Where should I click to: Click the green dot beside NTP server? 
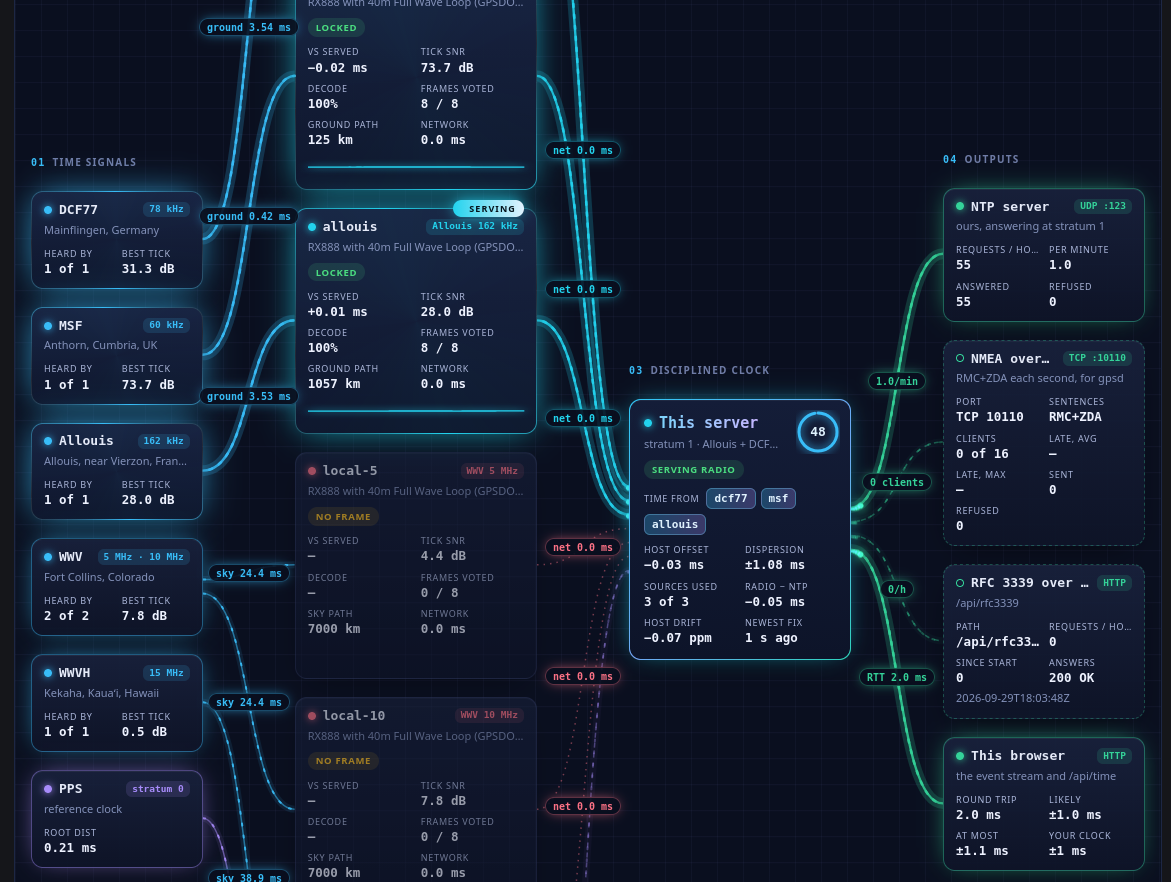point(960,206)
